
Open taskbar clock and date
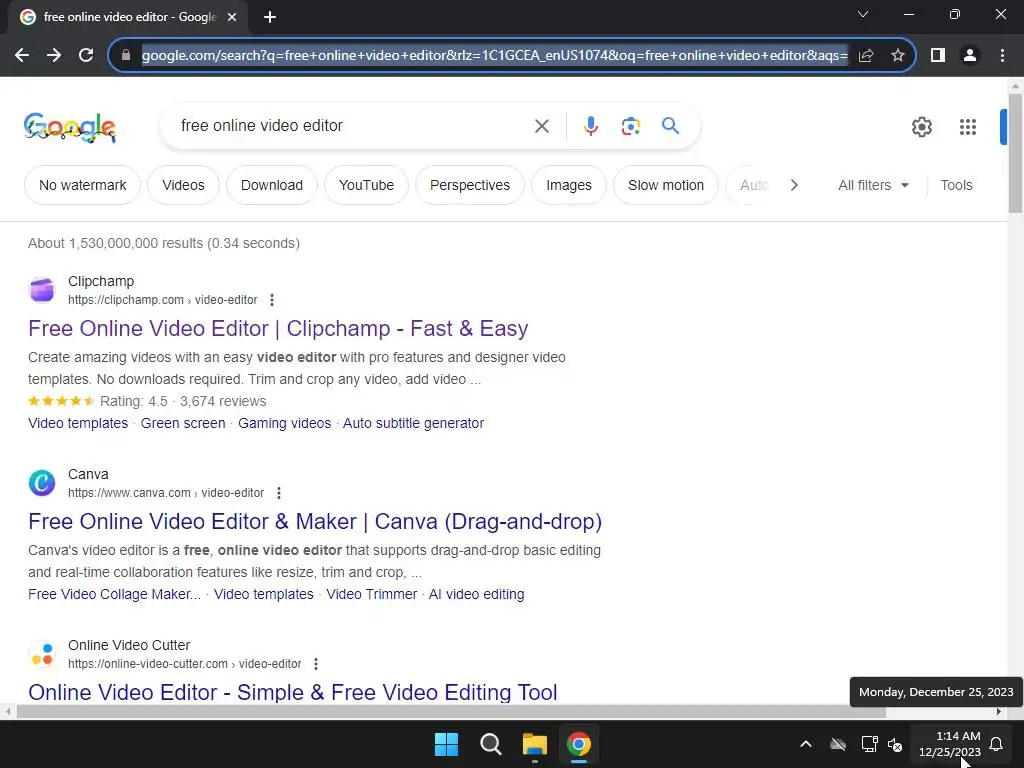click(x=950, y=744)
